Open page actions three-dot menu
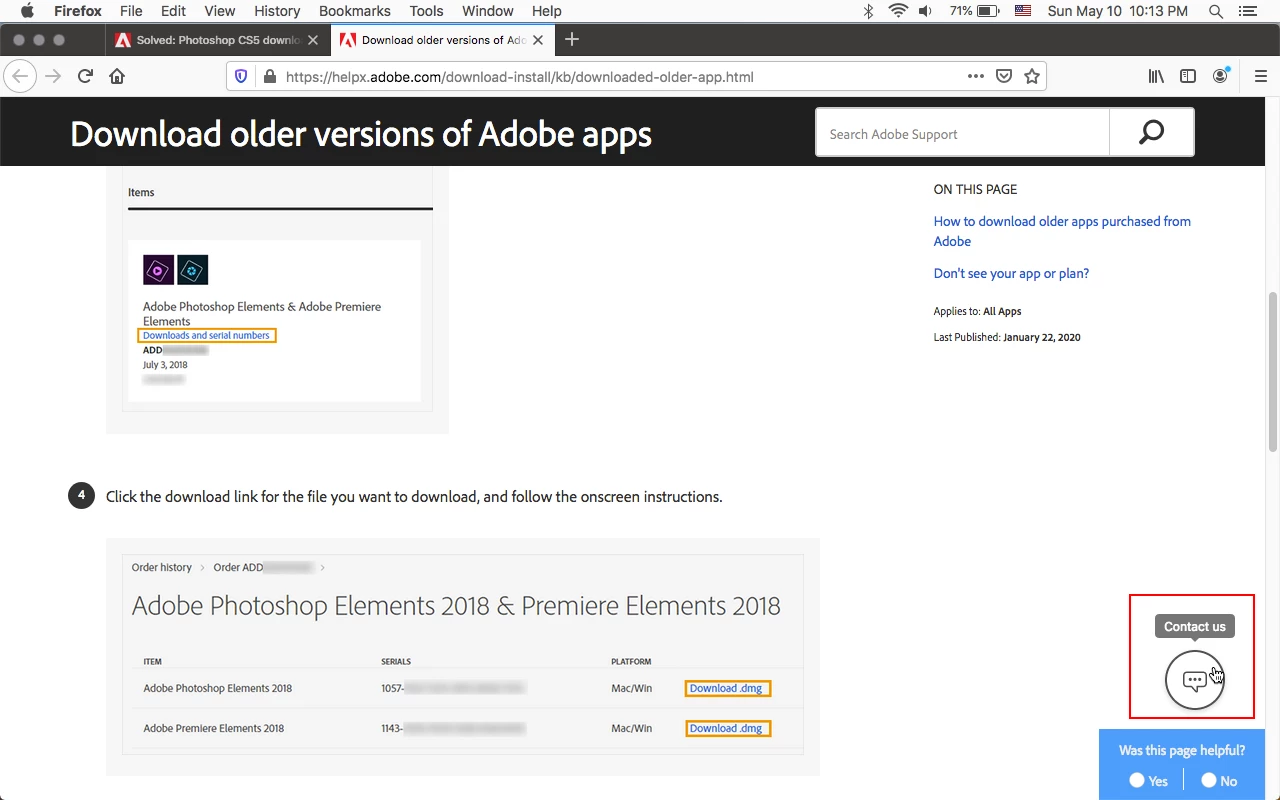1280x800 pixels. 975,76
